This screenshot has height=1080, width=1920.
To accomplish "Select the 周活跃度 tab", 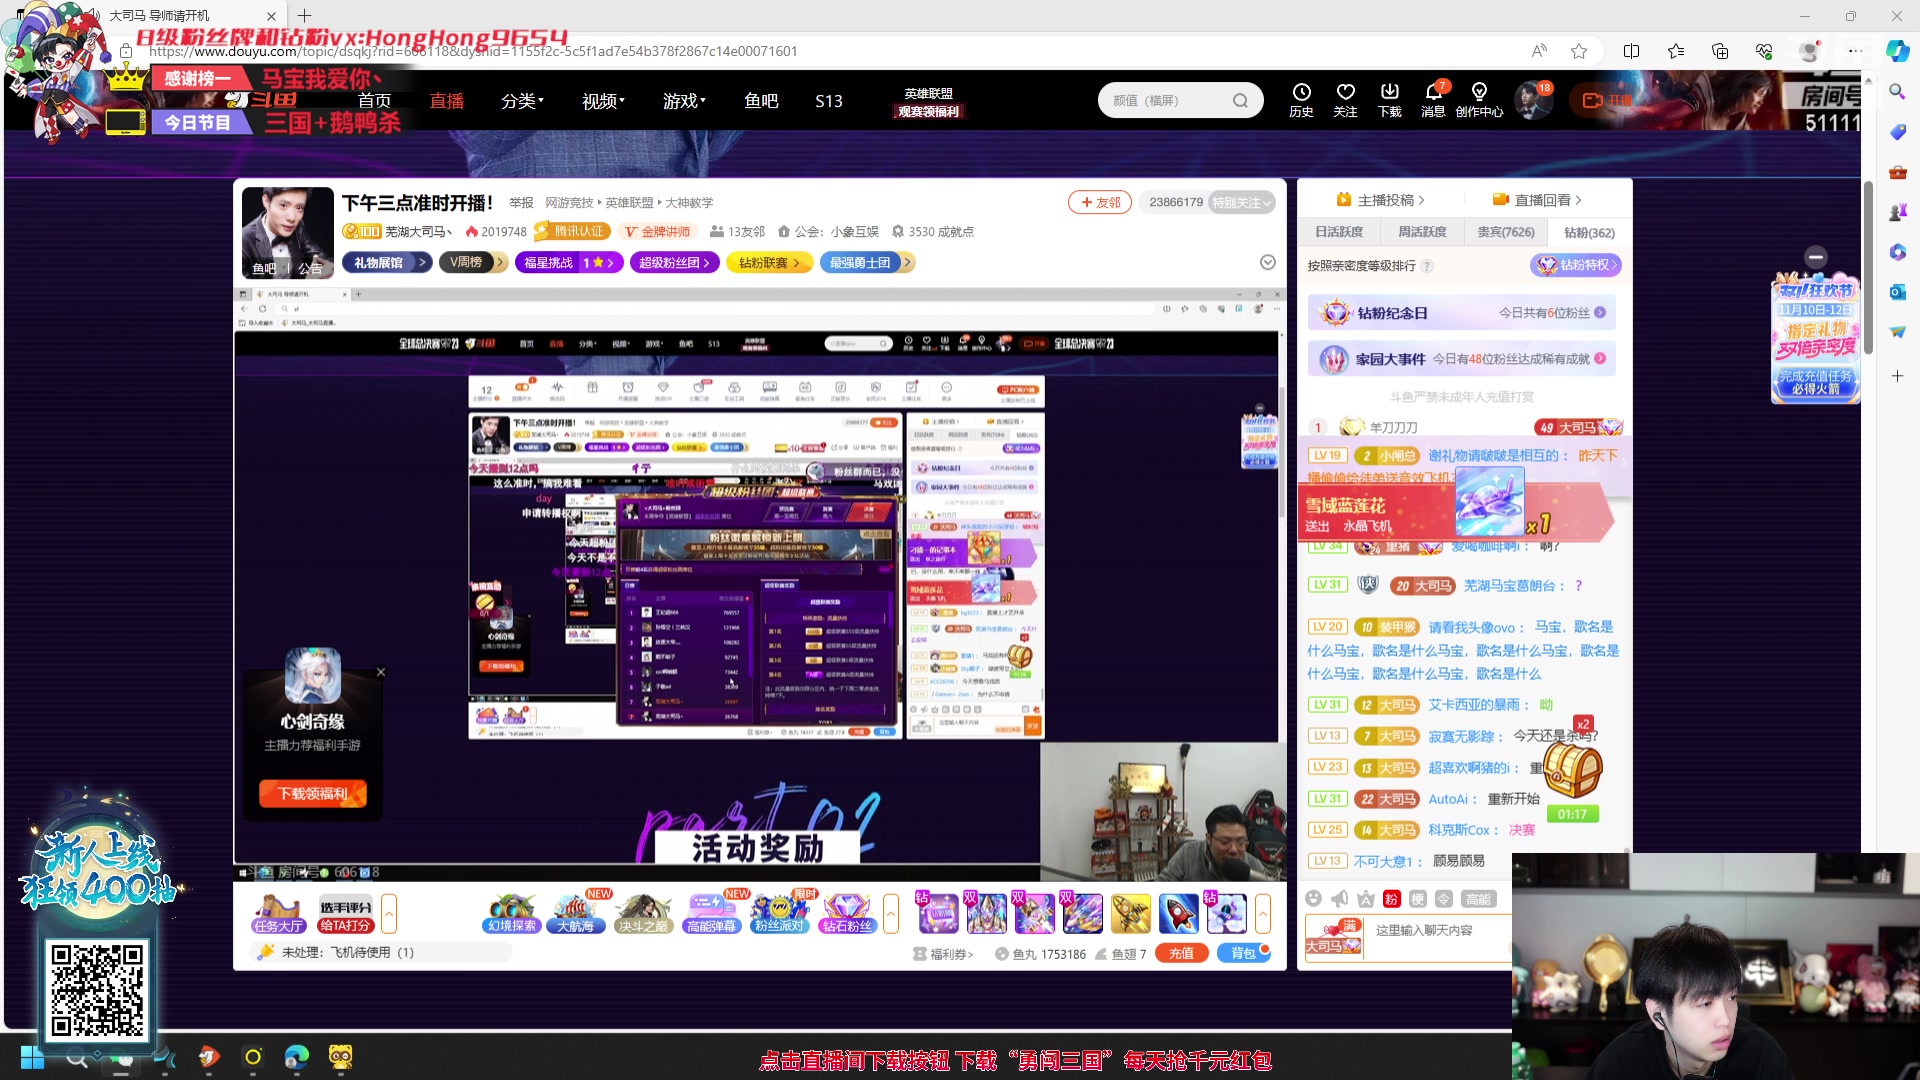I will (1422, 232).
